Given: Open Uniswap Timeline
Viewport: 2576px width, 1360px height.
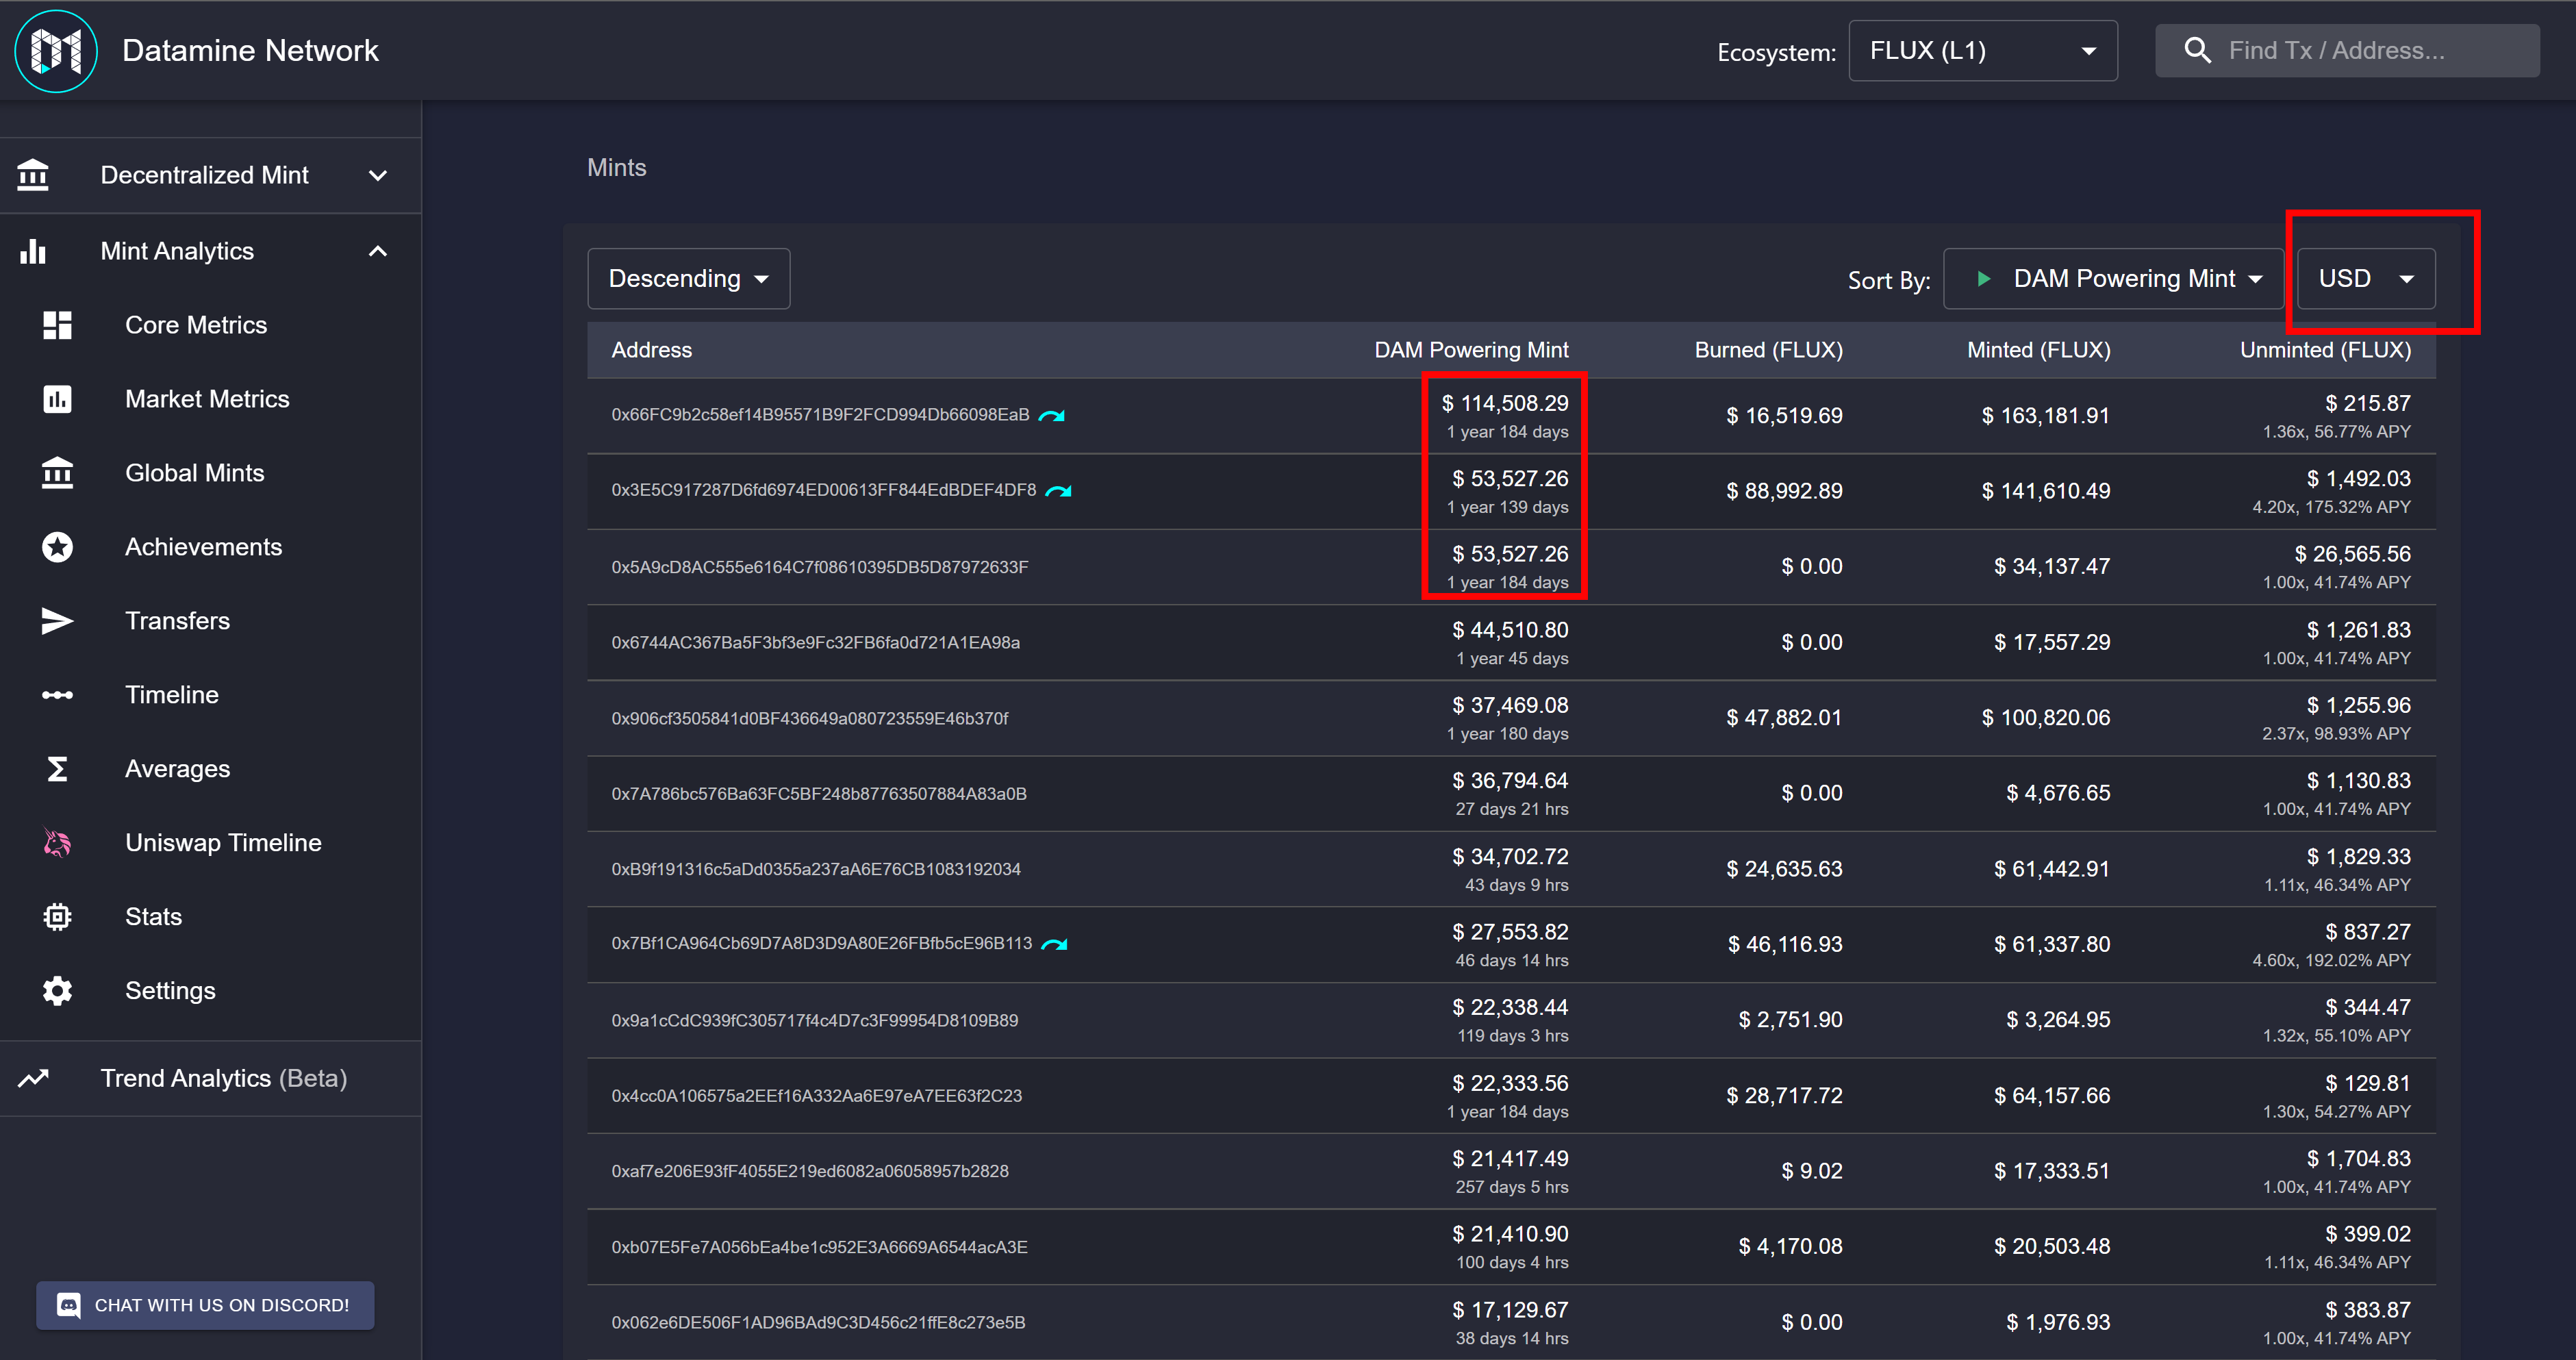Looking at the screenshot, I should pos(210,843).
